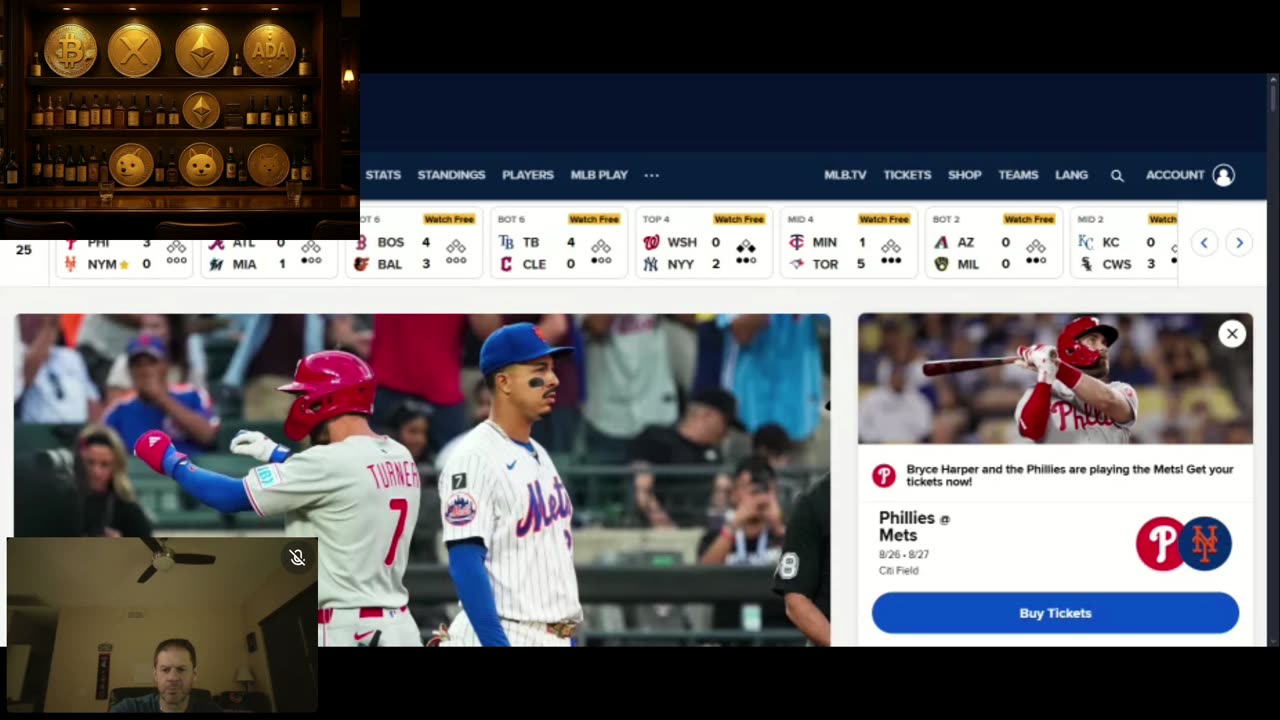Click the Phillies logo in ticket card
The height and width of the screenshot is (720, 1280).
pos(1161,544)
